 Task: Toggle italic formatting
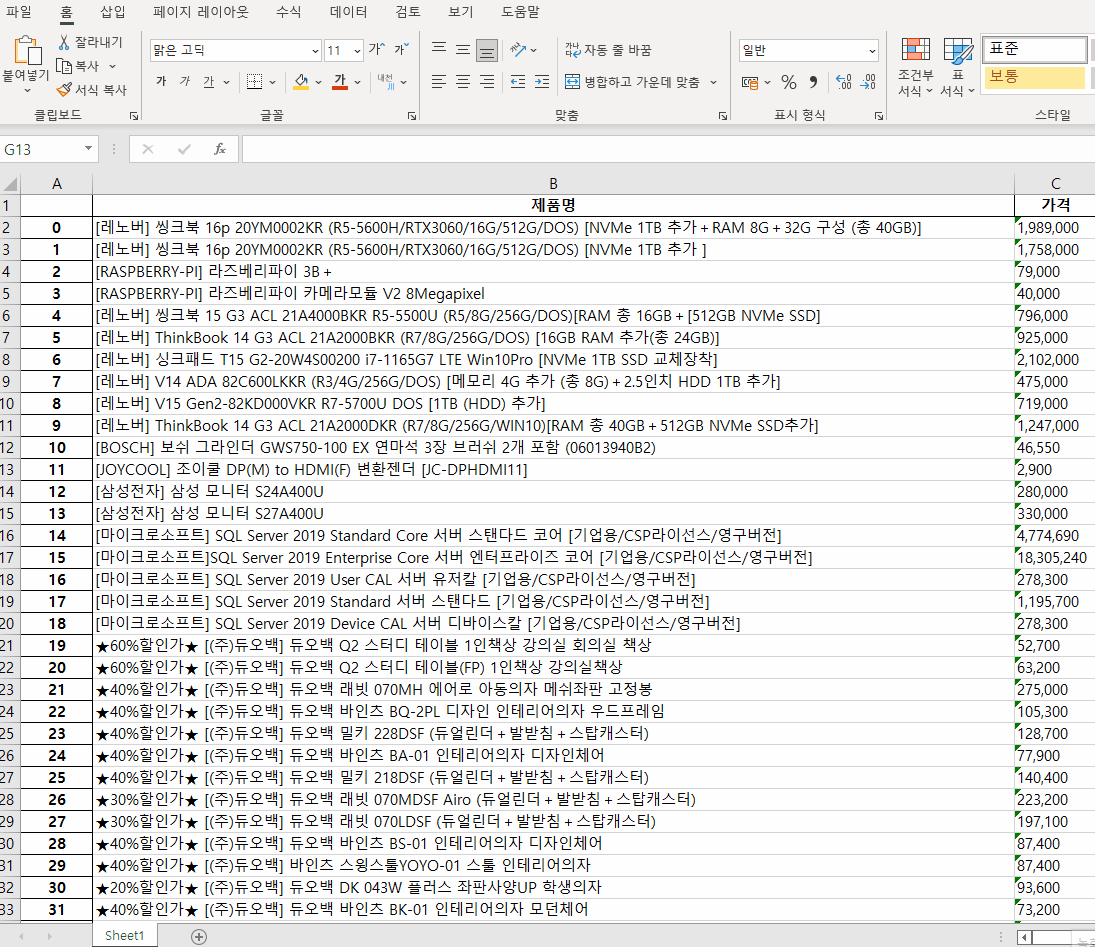coord(185,82)
